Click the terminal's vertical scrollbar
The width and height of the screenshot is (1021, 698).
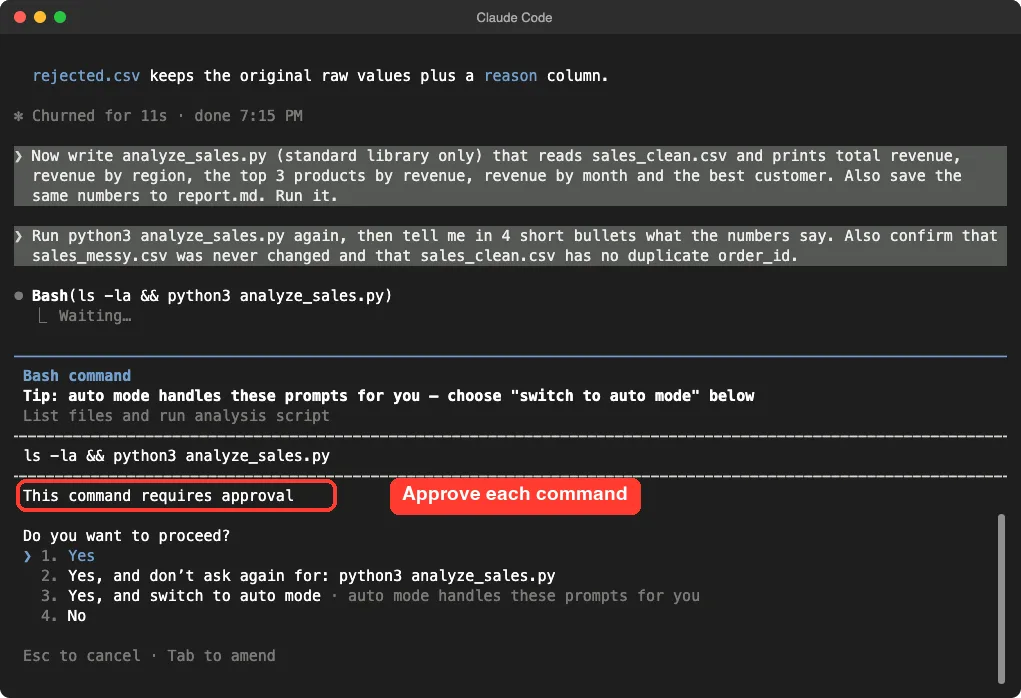1001,598
